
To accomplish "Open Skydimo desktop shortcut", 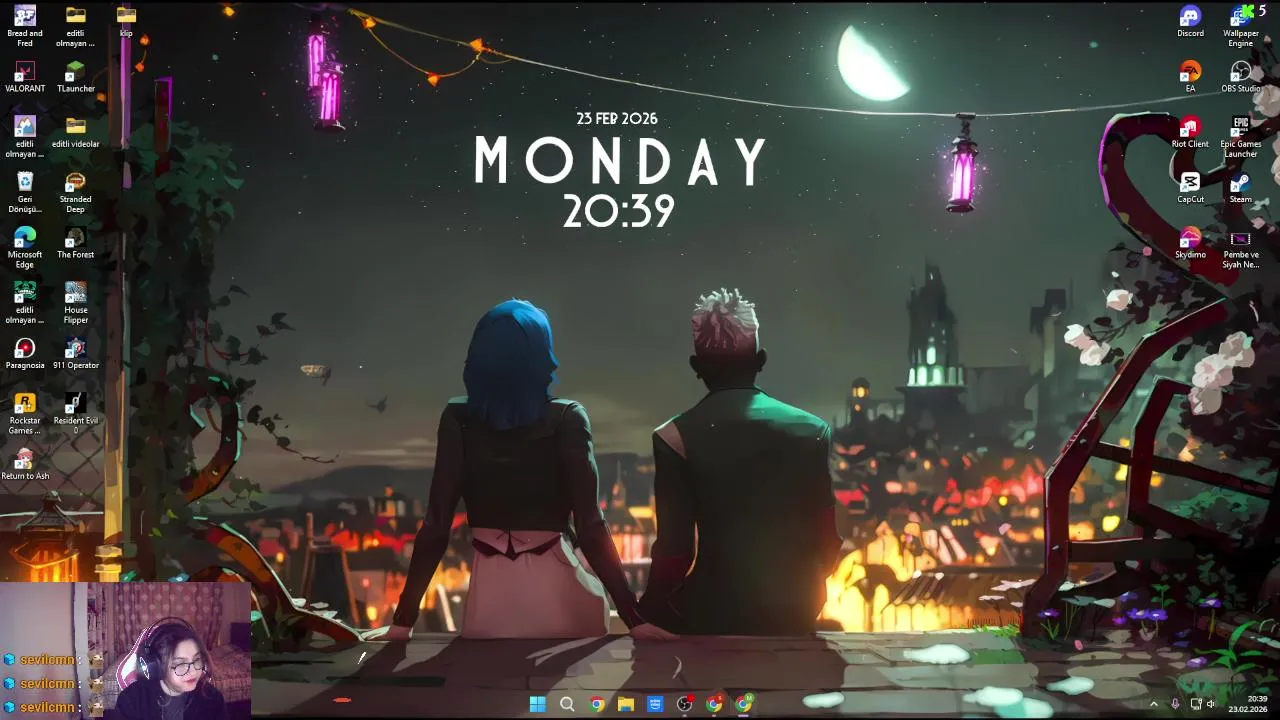I will 1190,243.
